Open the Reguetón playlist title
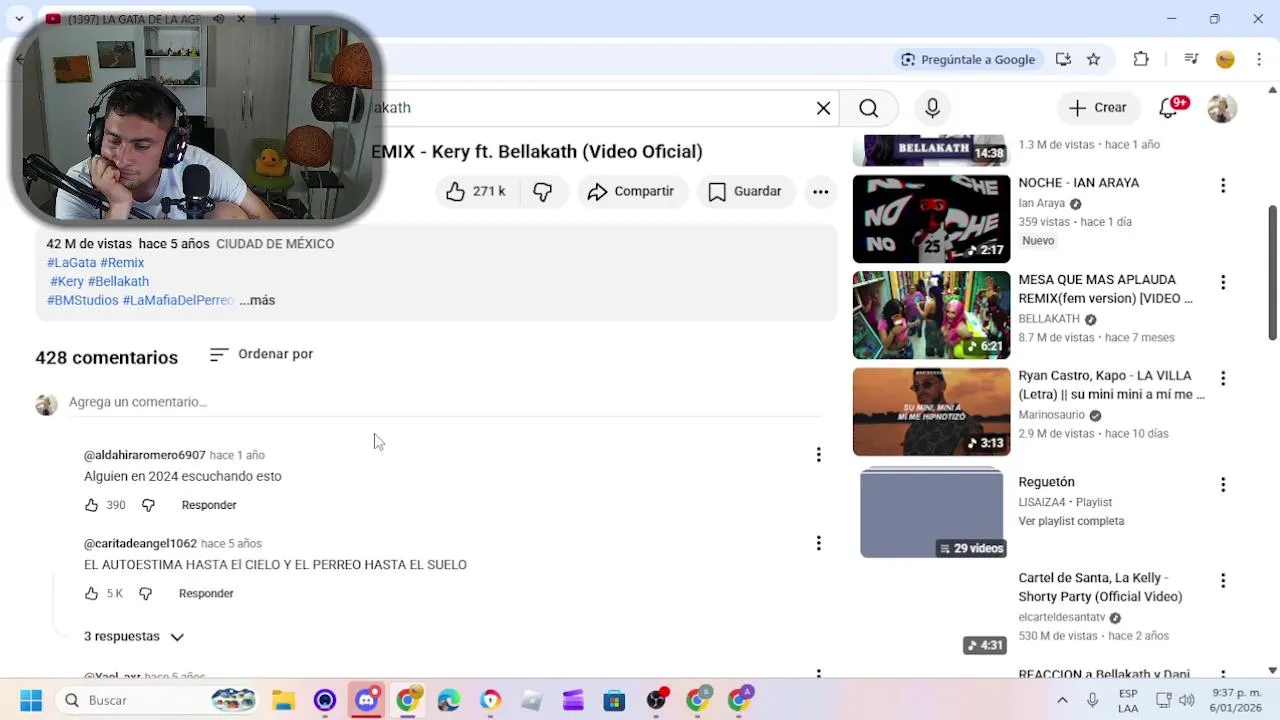1280x720 pixels. tap(1046, 482)
